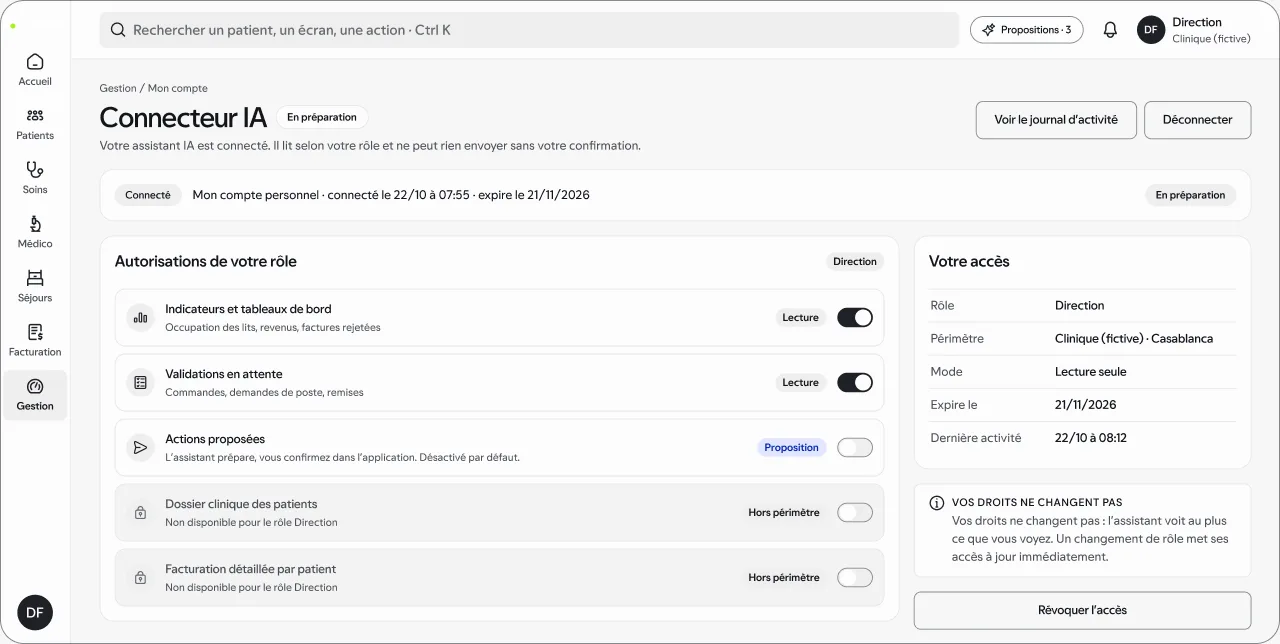Click the Lecture badge for Indicateurs
This screenshot has width=1280, height=644.
tap(800, 318)
